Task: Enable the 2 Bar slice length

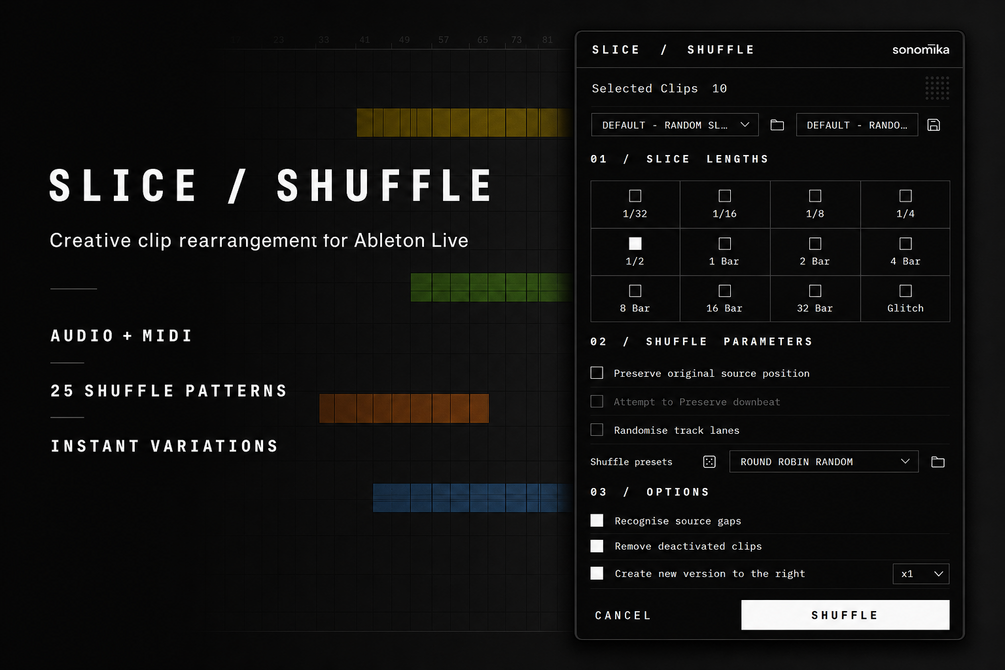Action: pyautogui.click(x=815, y=244)
